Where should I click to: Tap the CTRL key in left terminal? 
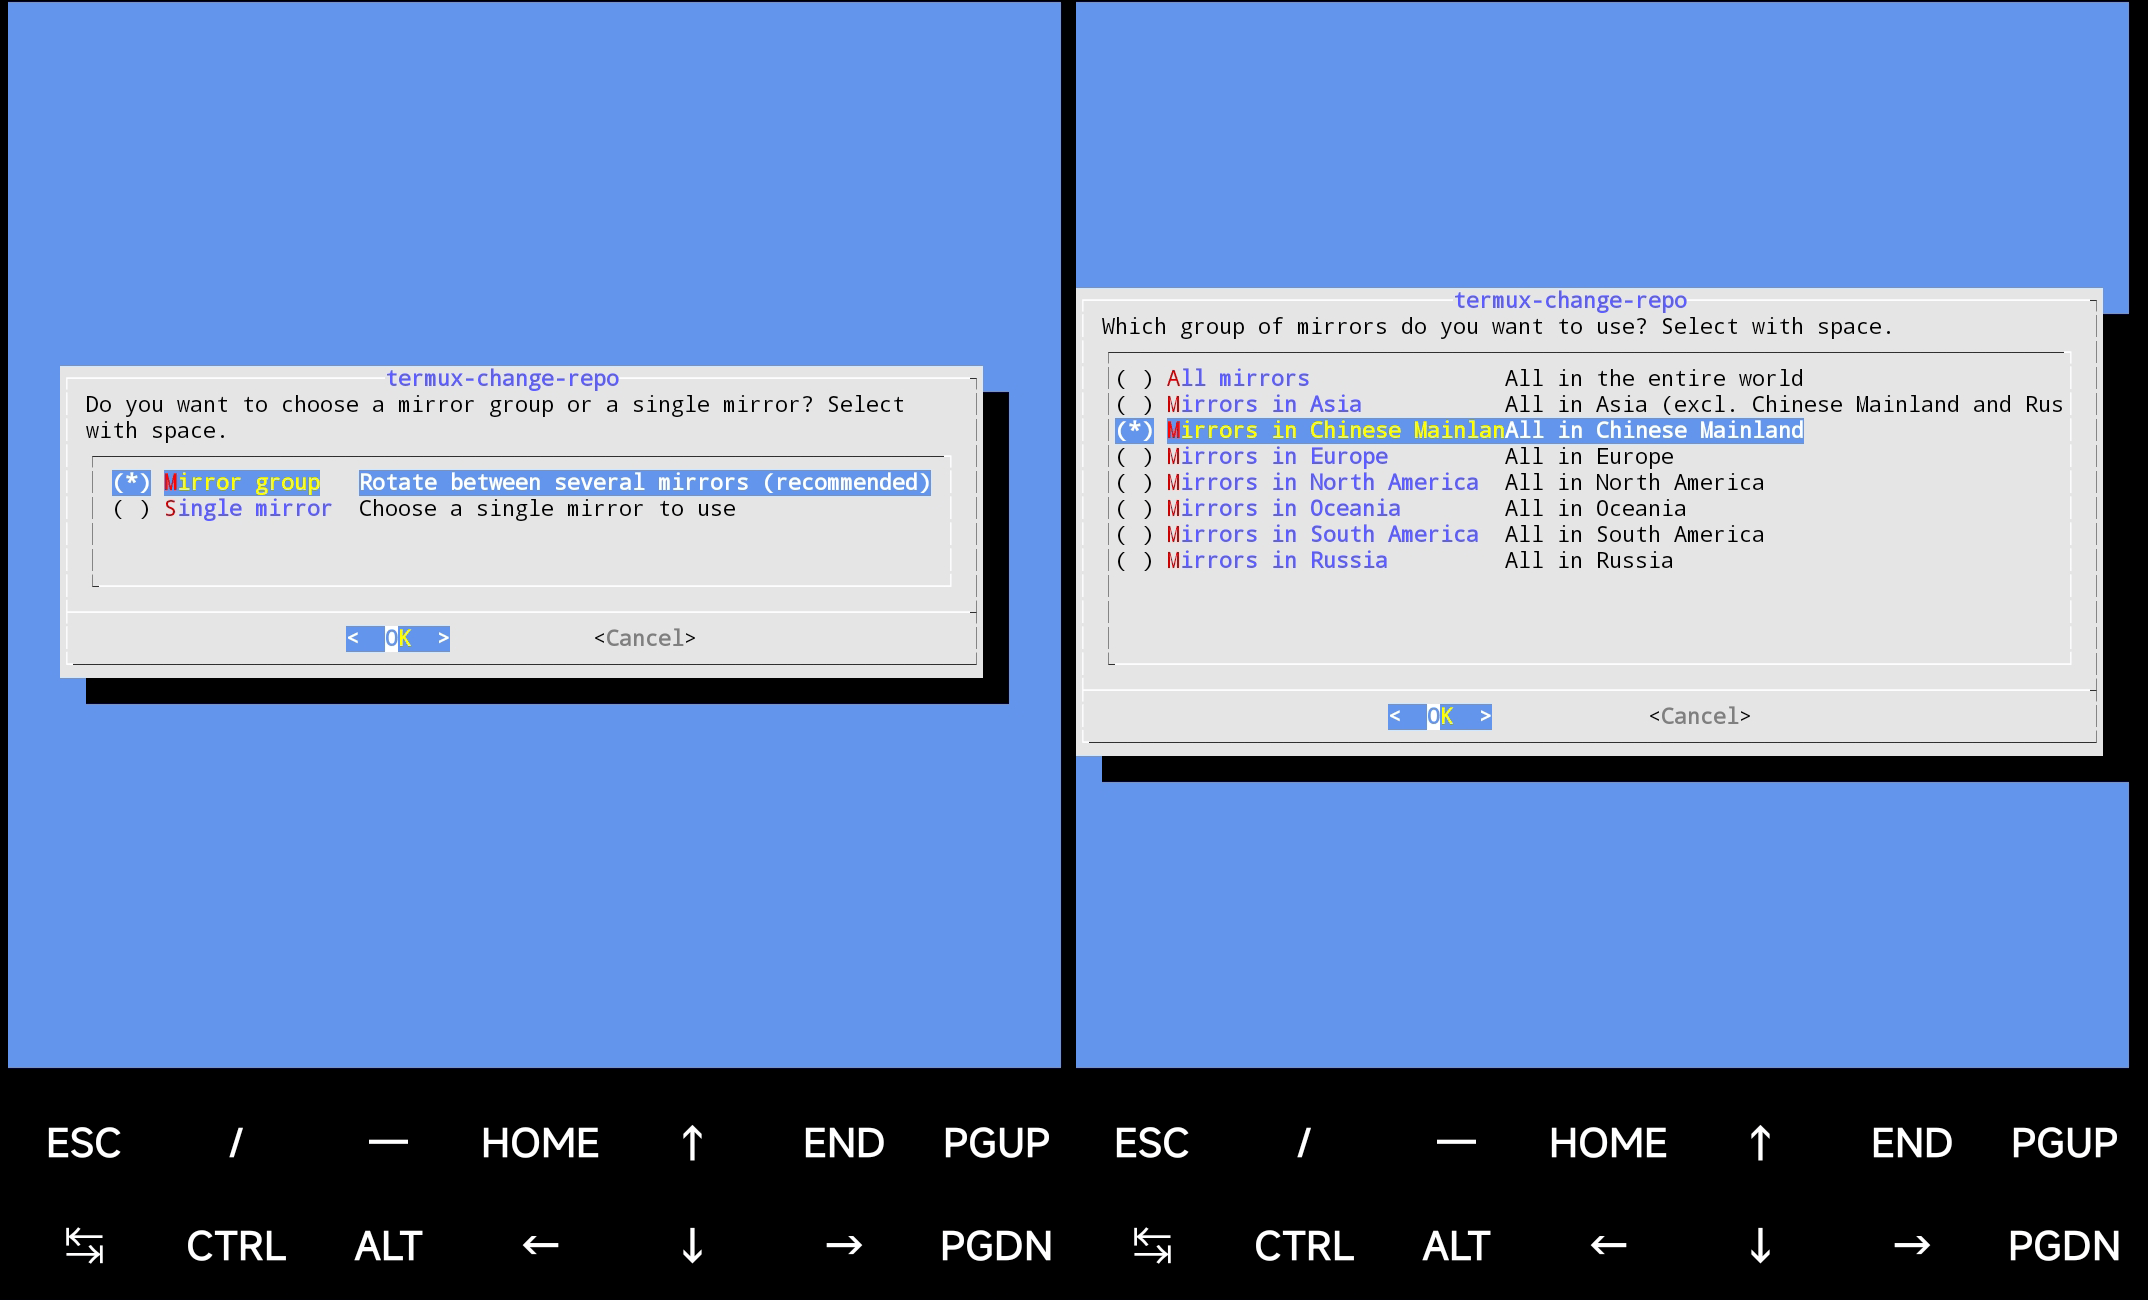click(236, 1246)
